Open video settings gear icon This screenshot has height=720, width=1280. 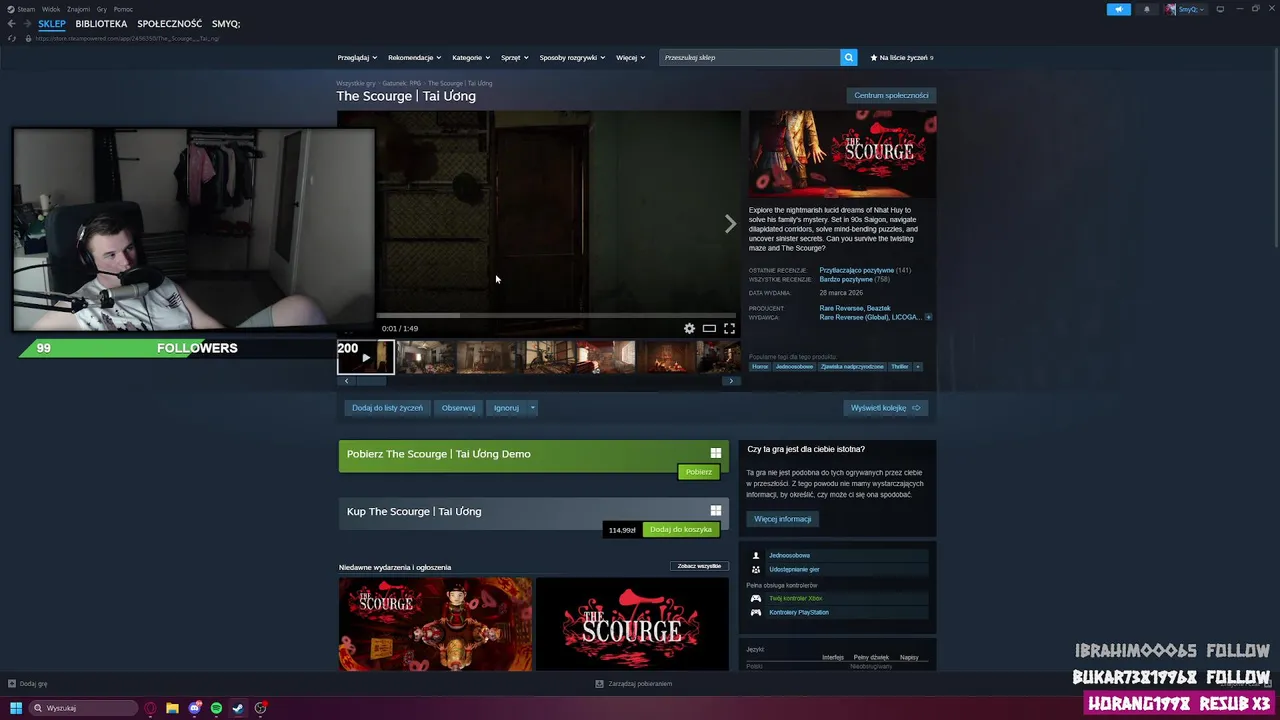(x=689, y=328)
